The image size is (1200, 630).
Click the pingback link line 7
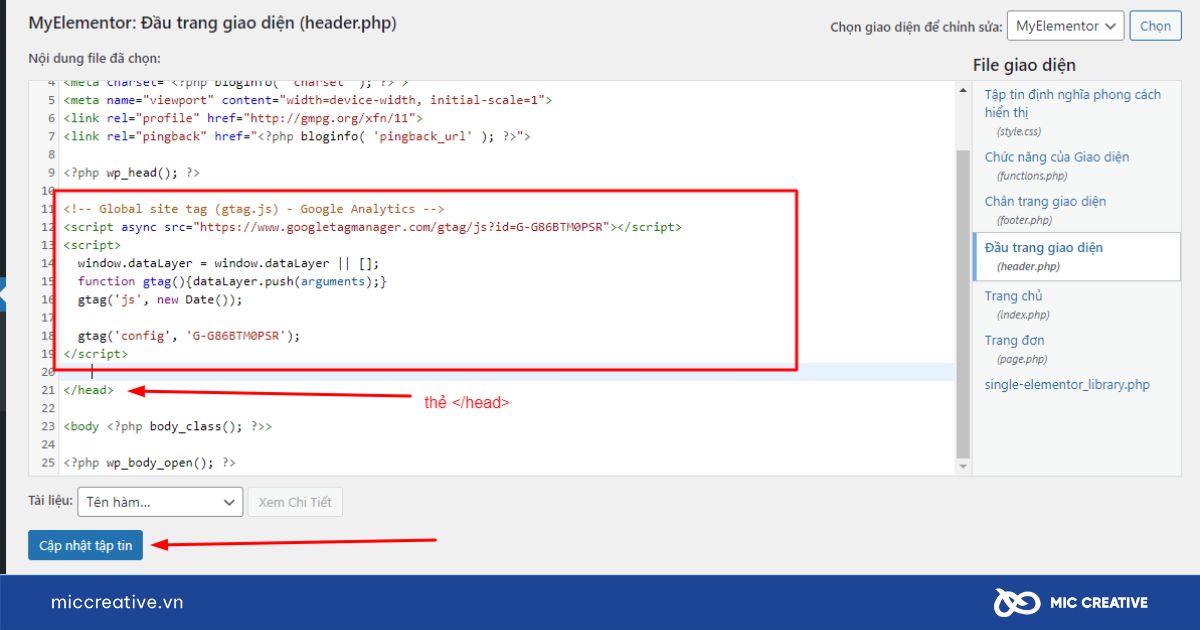[x=297, y=136]
